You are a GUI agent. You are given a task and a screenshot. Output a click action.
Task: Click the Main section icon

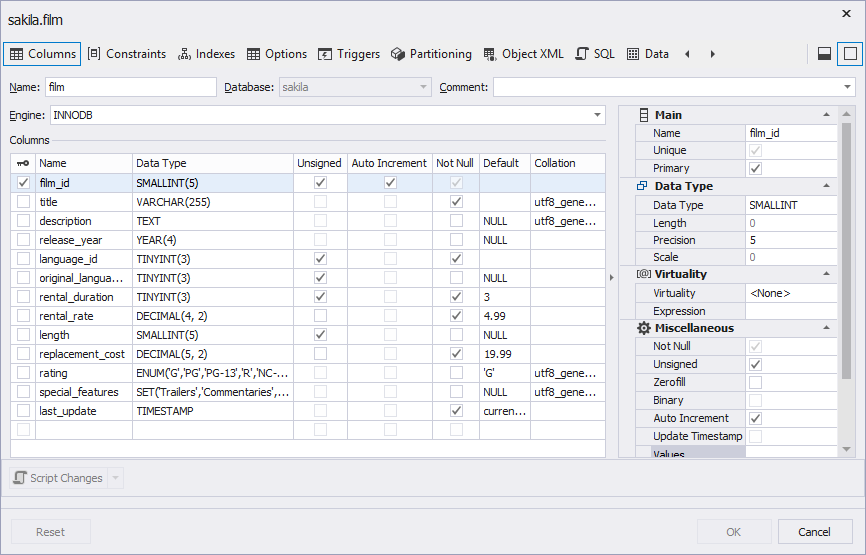(643, 115)
